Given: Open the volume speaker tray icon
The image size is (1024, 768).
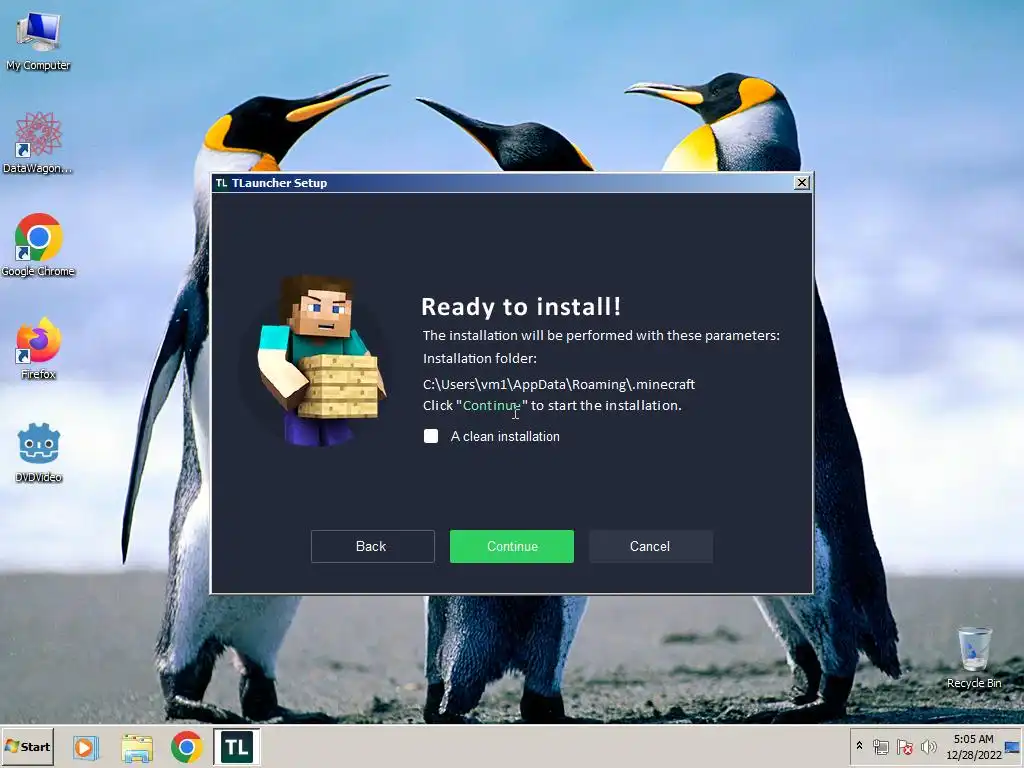Looking at the screenshot, I should point(928,746).
